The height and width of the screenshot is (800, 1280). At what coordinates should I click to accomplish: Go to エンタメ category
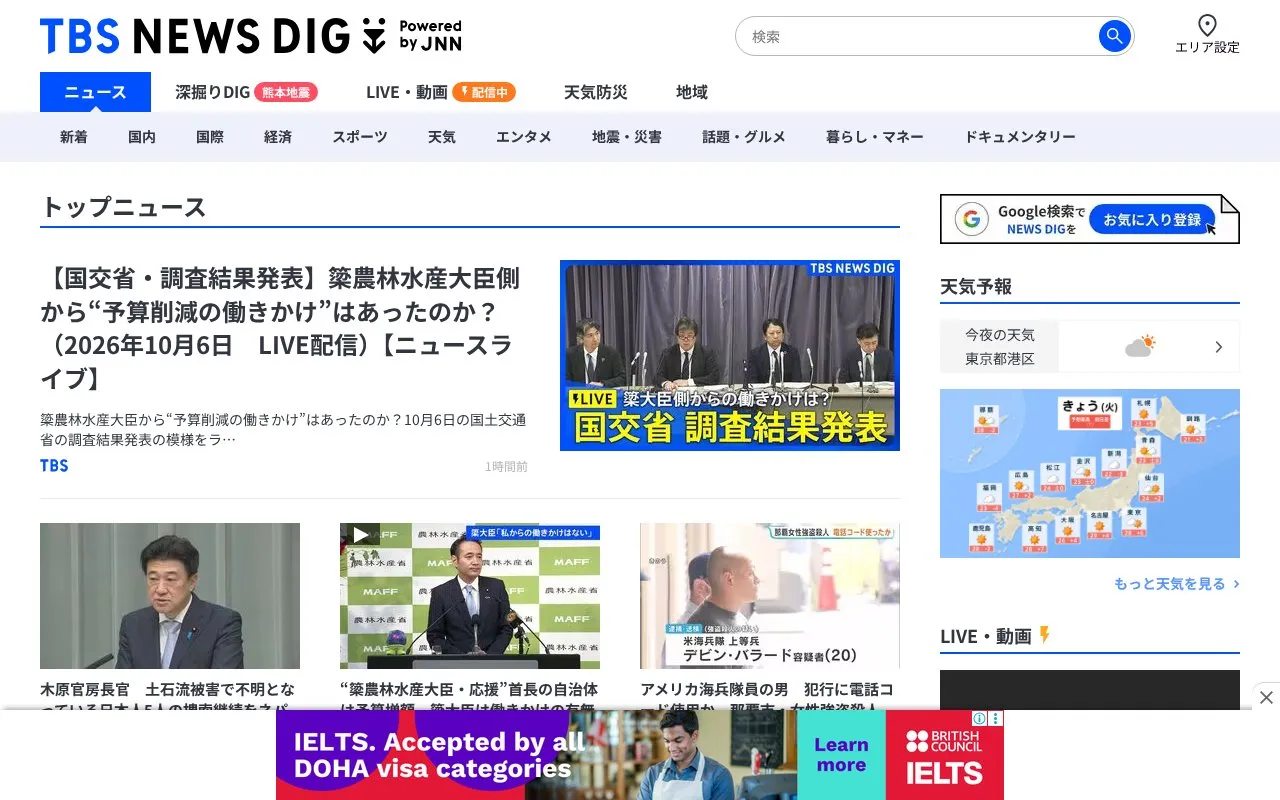coord(524,137)
